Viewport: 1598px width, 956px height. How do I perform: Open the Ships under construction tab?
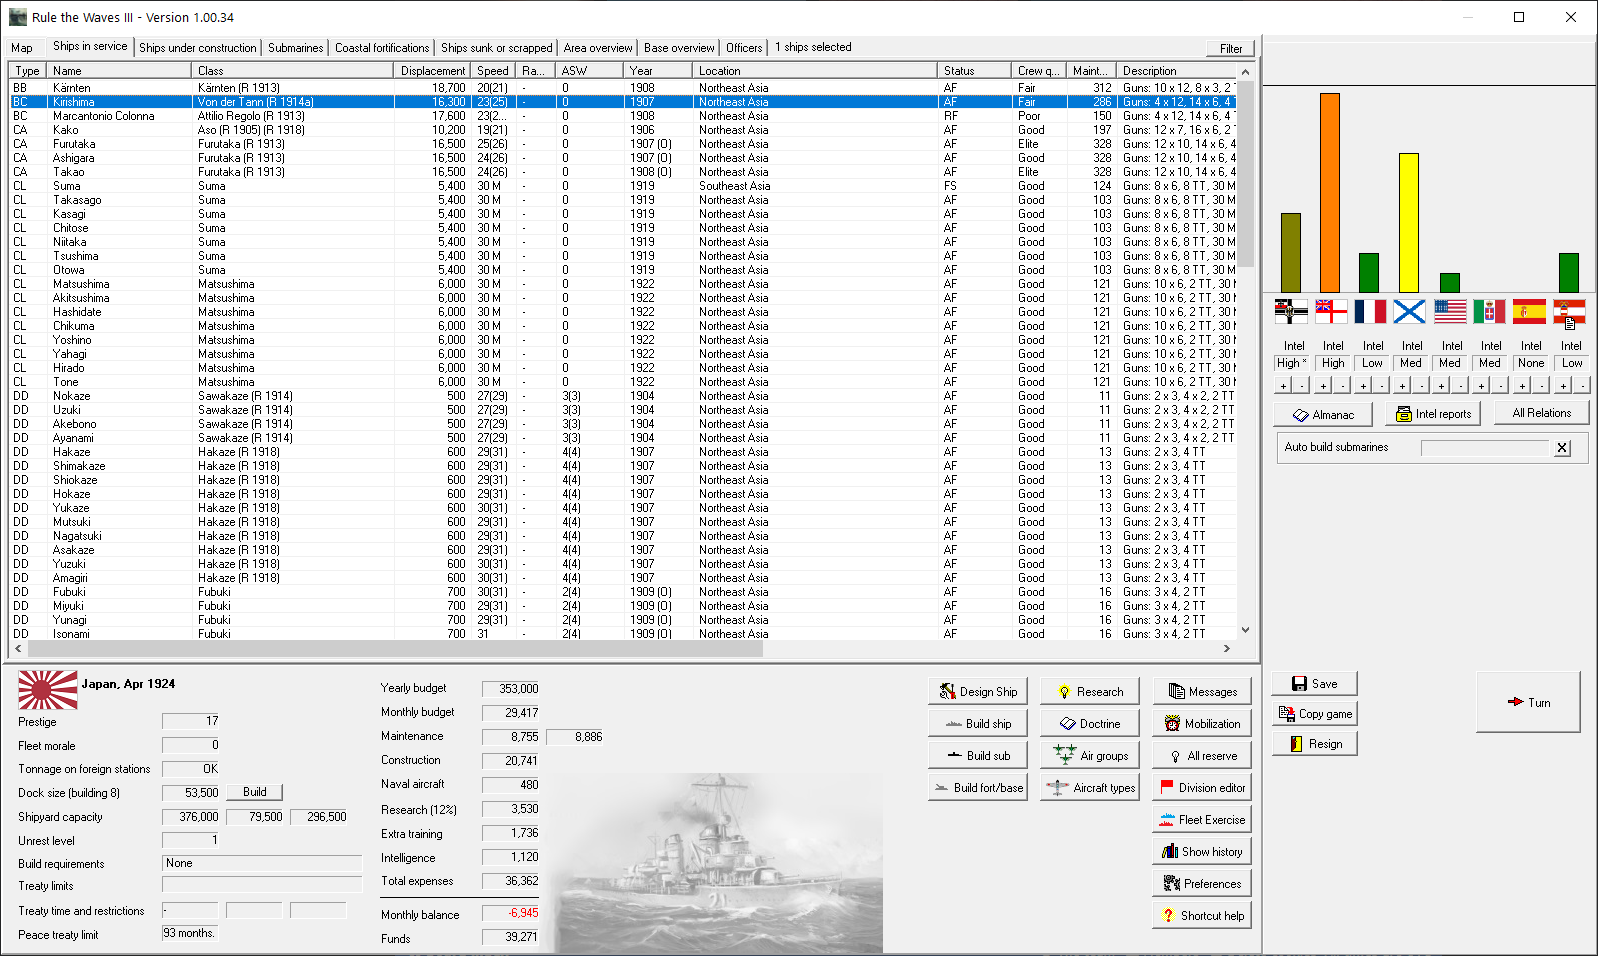tap(198, 48)
